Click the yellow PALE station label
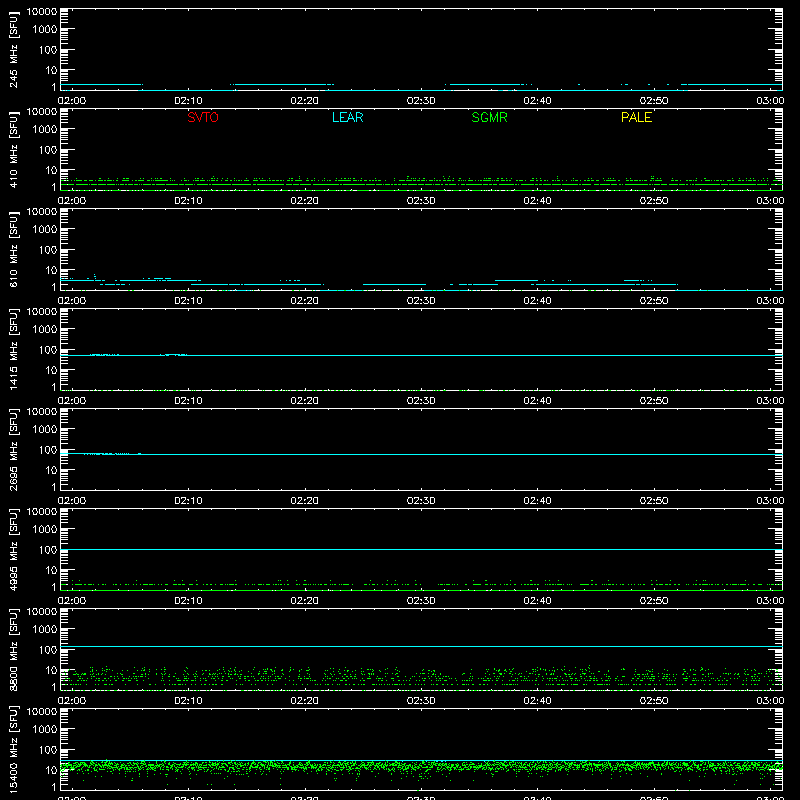 (x=636, y=117)
